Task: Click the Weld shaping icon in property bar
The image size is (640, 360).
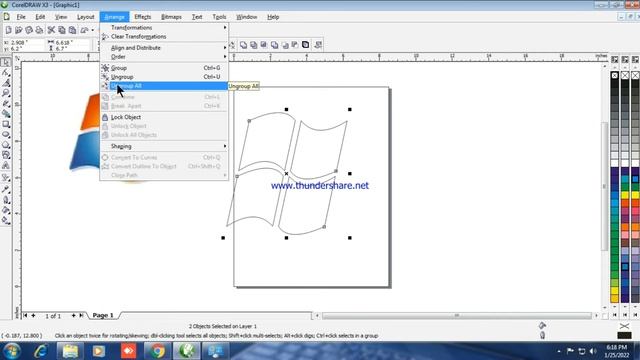Action: [243, 45]
